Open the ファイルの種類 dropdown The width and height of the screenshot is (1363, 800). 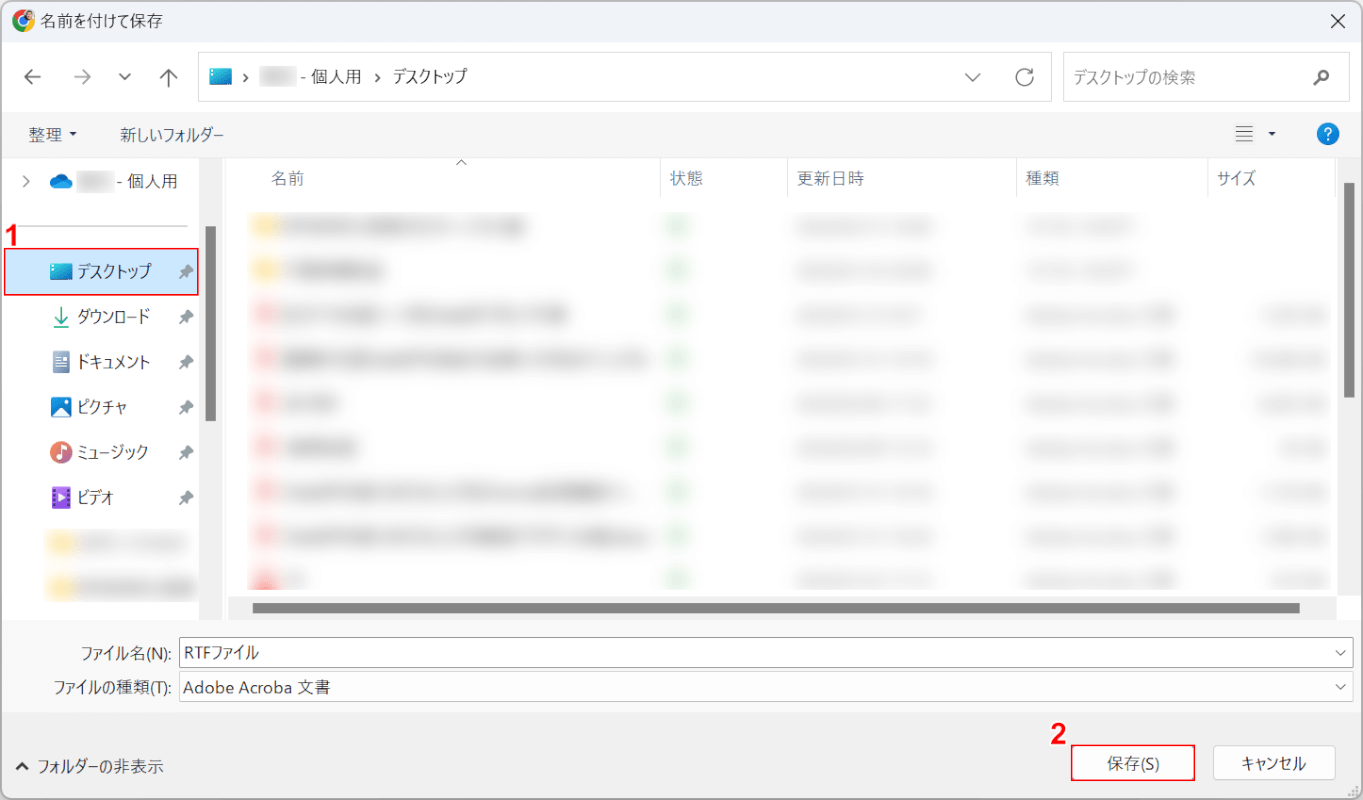coord(766,687)
